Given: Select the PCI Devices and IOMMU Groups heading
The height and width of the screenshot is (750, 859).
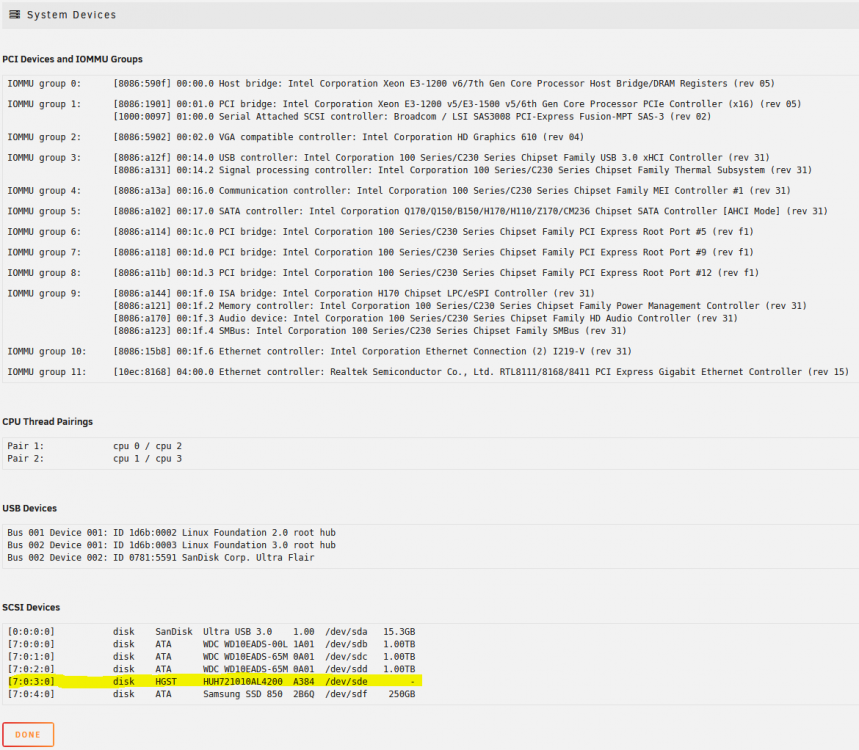Looking at the screenshot, I should pos(72,59).
